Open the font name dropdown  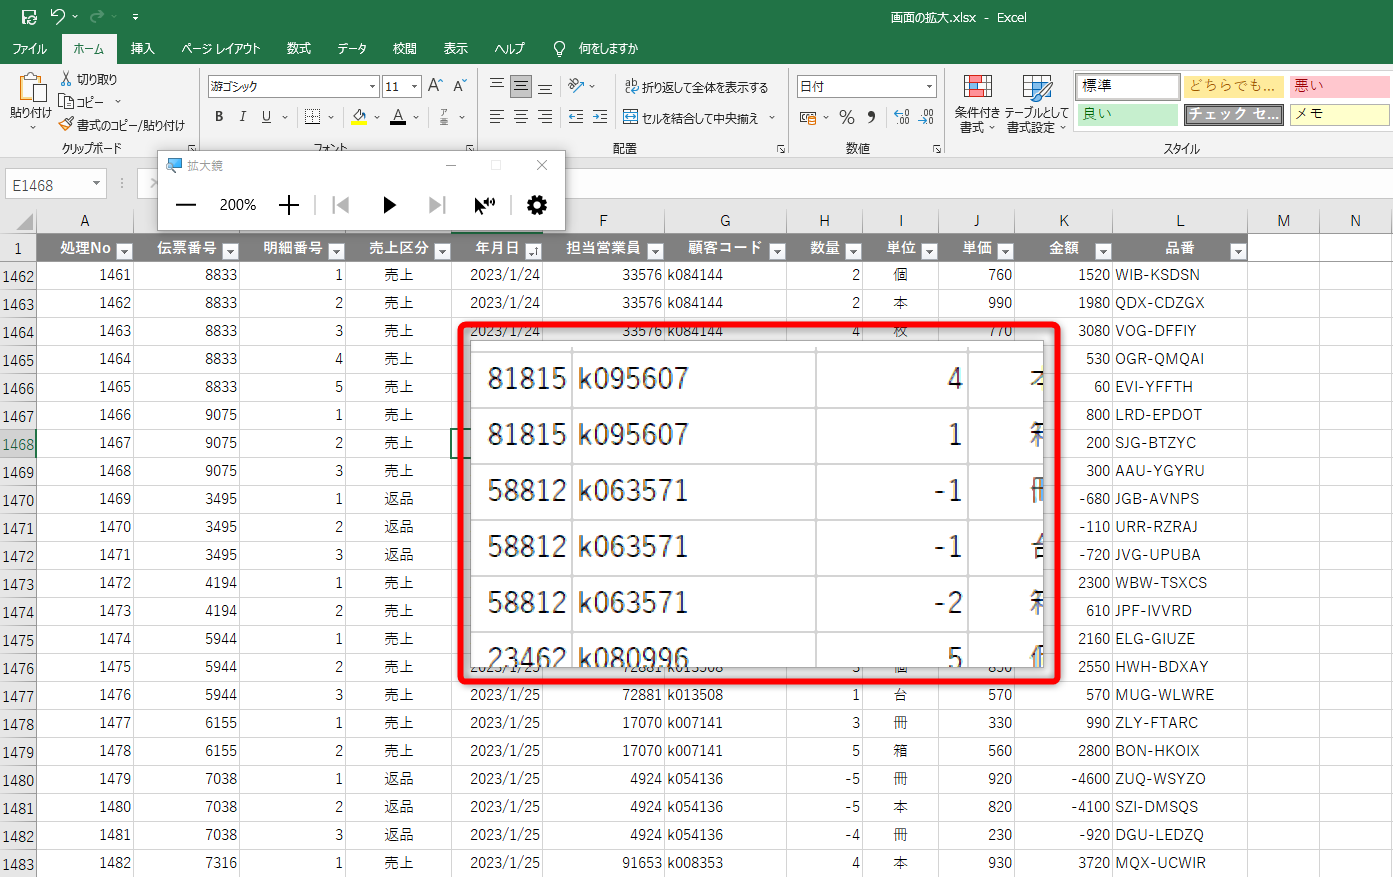tap(373, 87)
